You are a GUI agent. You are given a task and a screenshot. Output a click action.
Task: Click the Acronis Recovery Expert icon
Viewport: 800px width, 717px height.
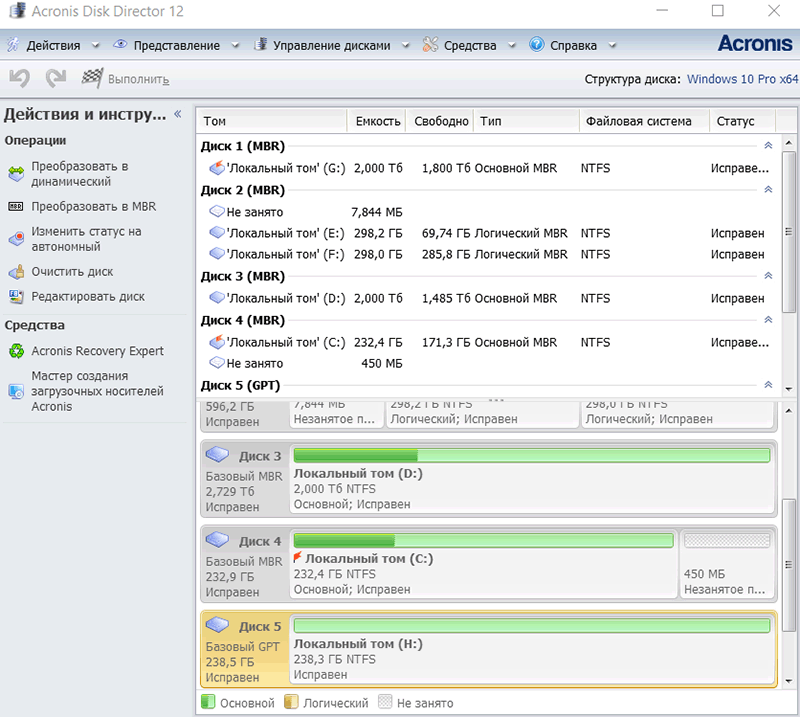pyautogui.click(x=16, y=351)
